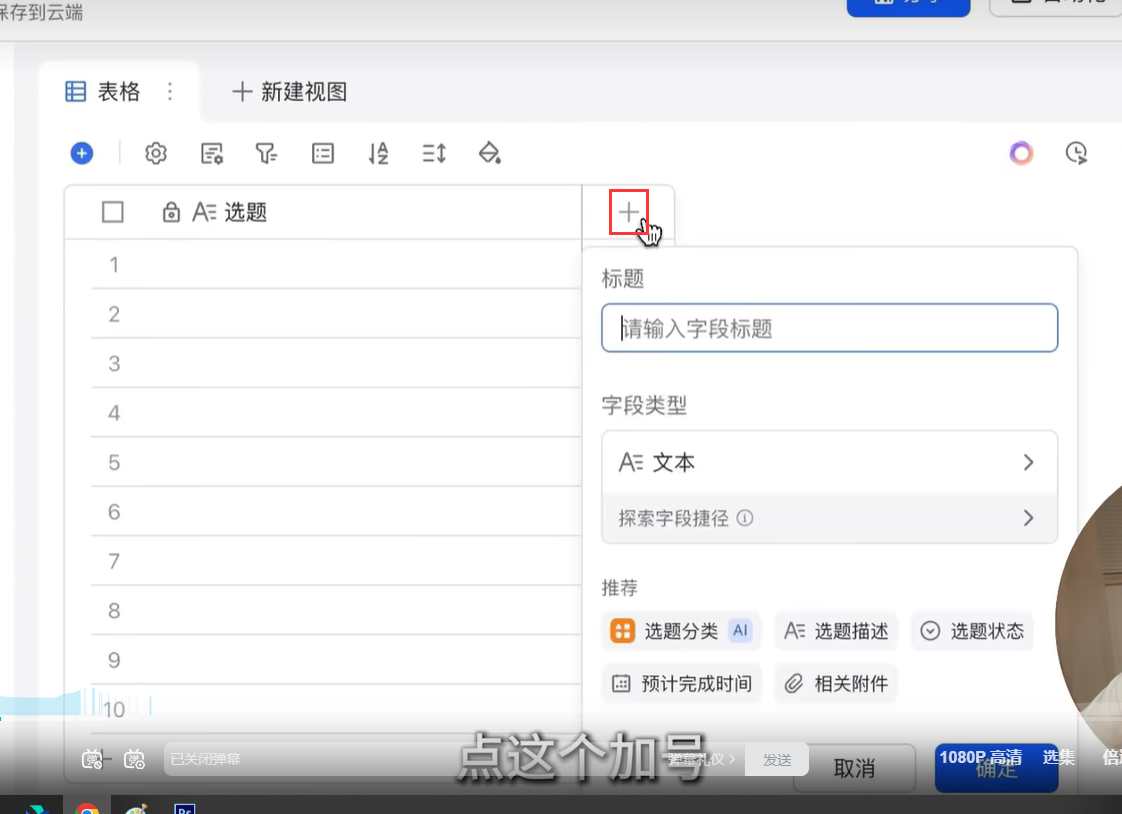Click the lock icon beside 选题
Viewport: 1122px width, 814px height.
coord(171,212)
